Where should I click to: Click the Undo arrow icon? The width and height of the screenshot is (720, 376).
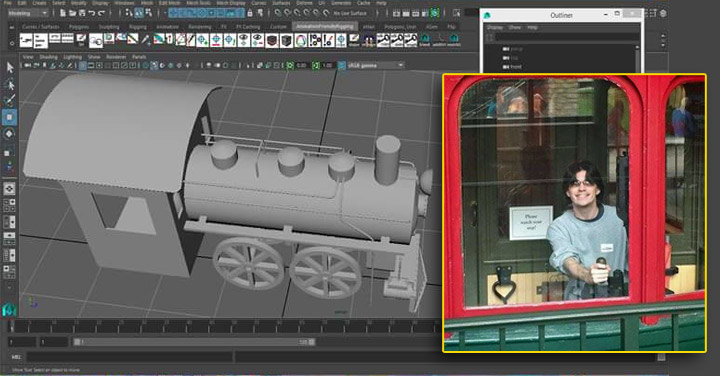(x=92, y=13)
